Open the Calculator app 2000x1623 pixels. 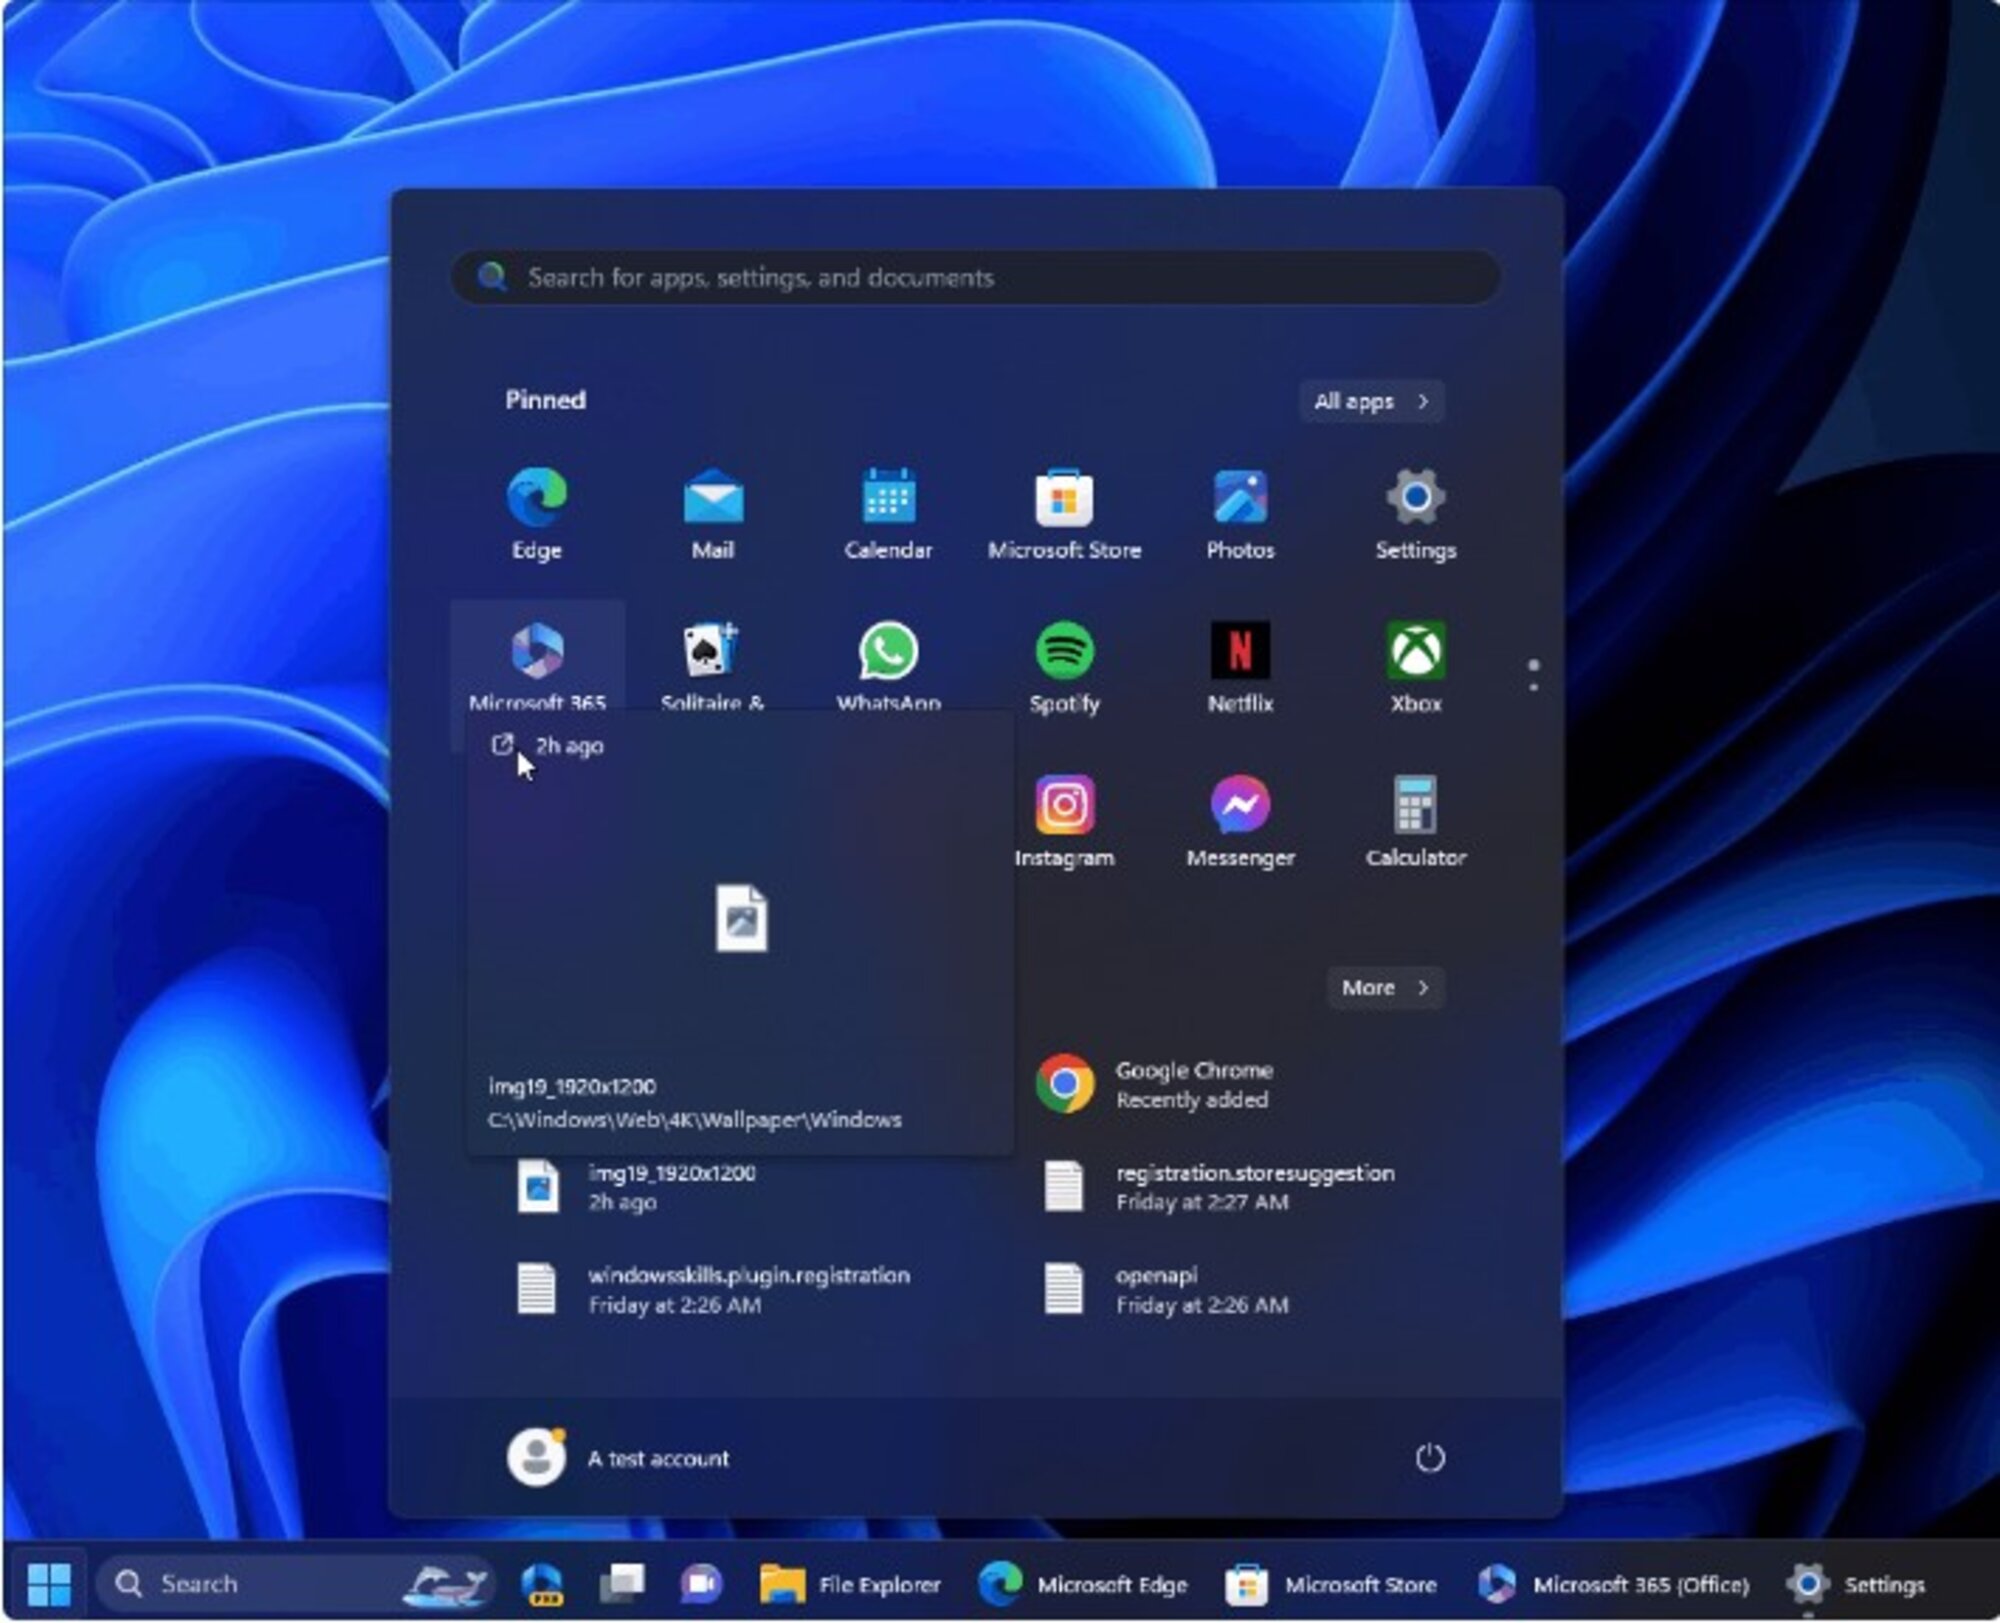[1415, 822]
